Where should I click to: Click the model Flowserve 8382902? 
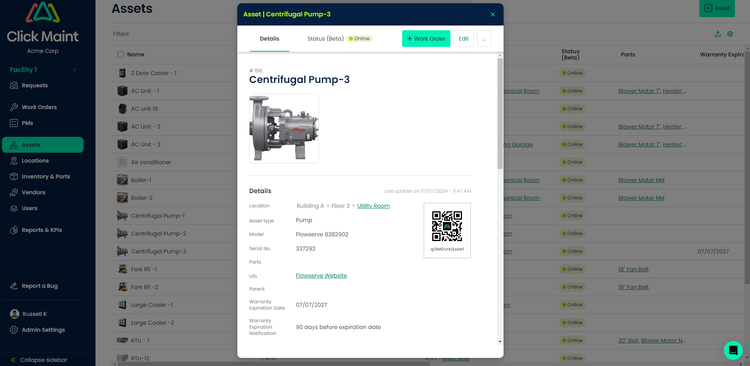[x=322, y=234]
